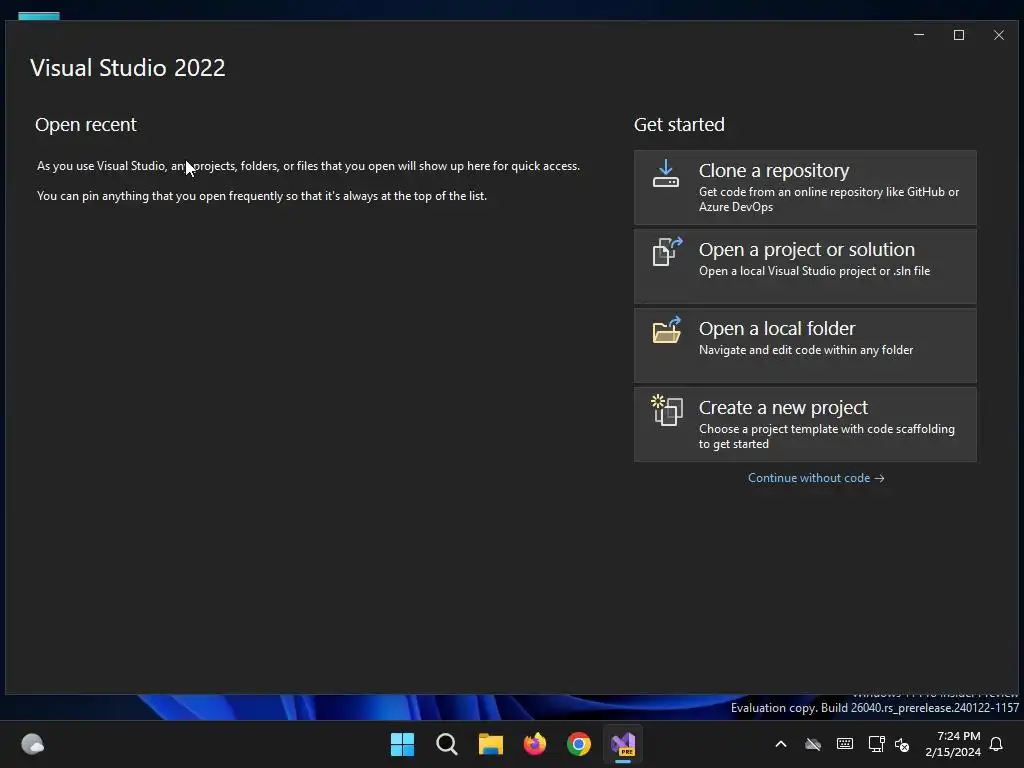Image resolution: width=1024 pixels, height=768 pixels.
Task: Open the weather widget on the taskbar
Action: 33,744
